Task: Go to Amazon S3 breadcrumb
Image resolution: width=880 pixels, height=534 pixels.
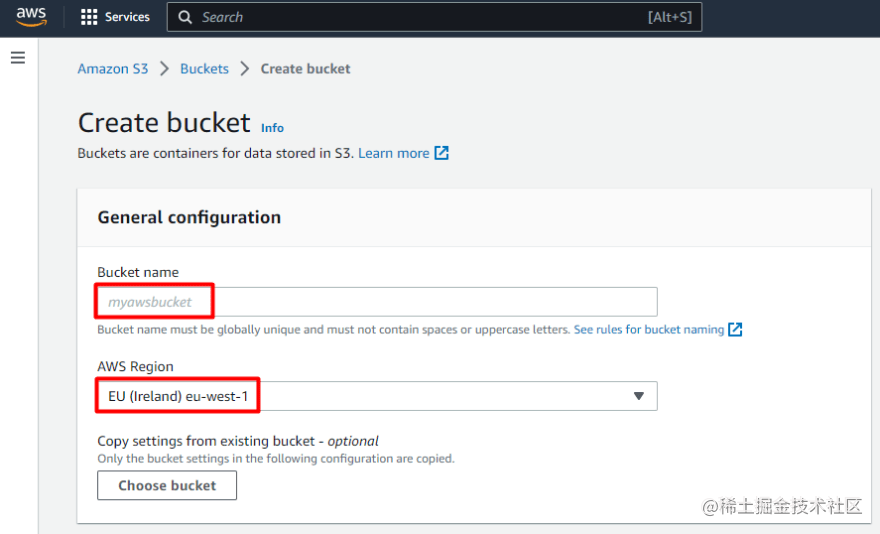Action: pyautogui.click(x=113, y=69)
